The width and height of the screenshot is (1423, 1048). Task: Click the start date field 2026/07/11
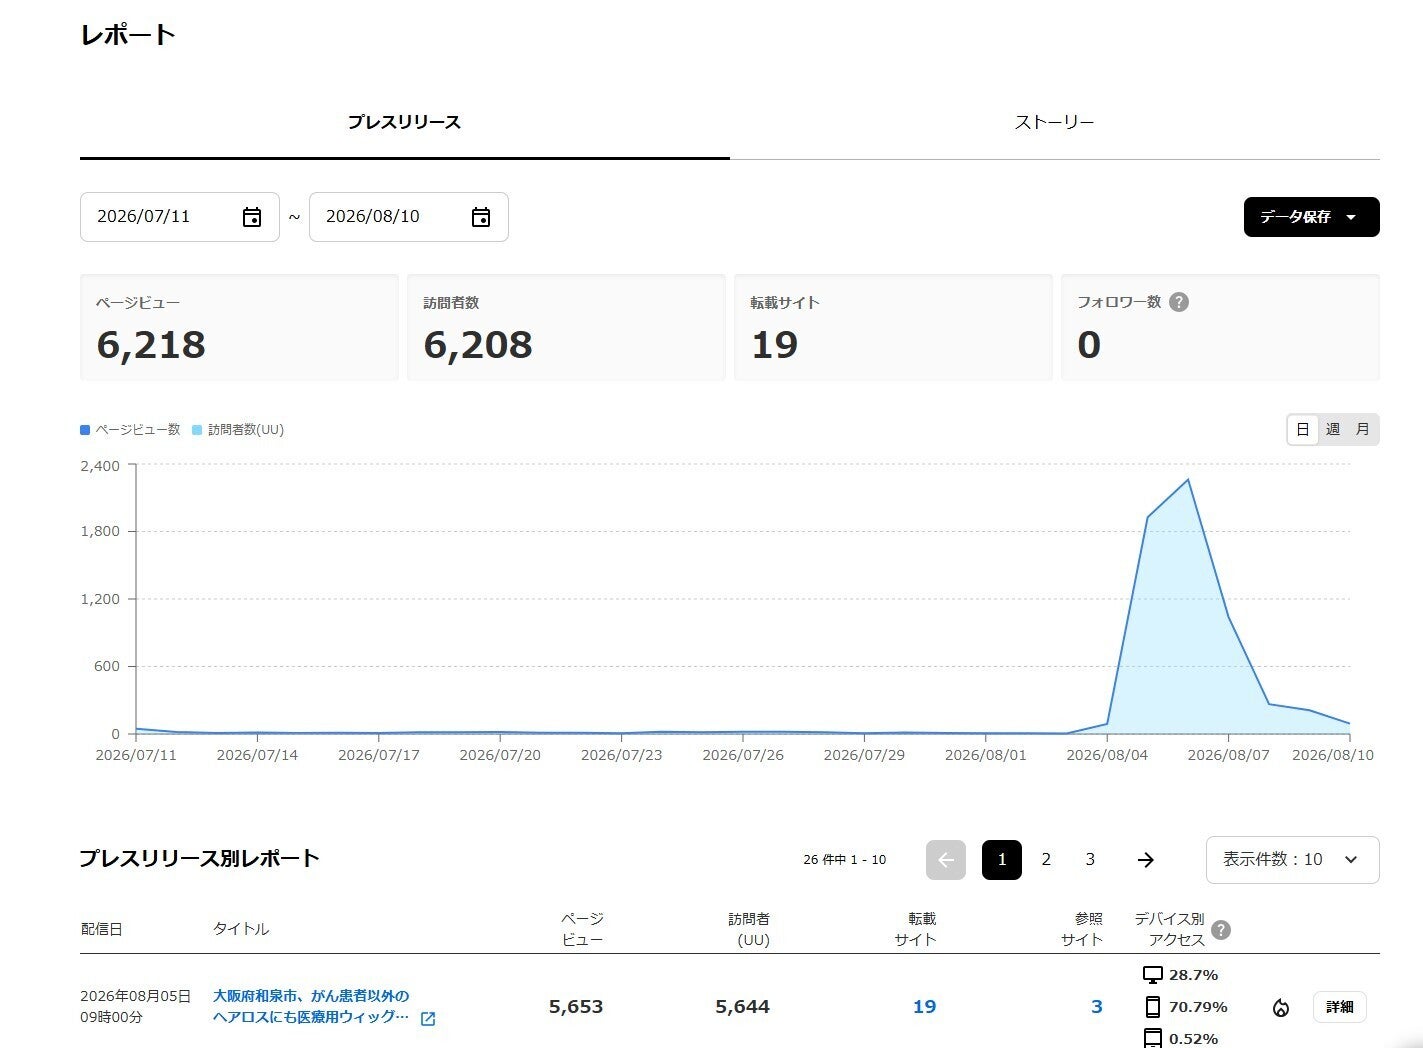click(x=180, y=217)
